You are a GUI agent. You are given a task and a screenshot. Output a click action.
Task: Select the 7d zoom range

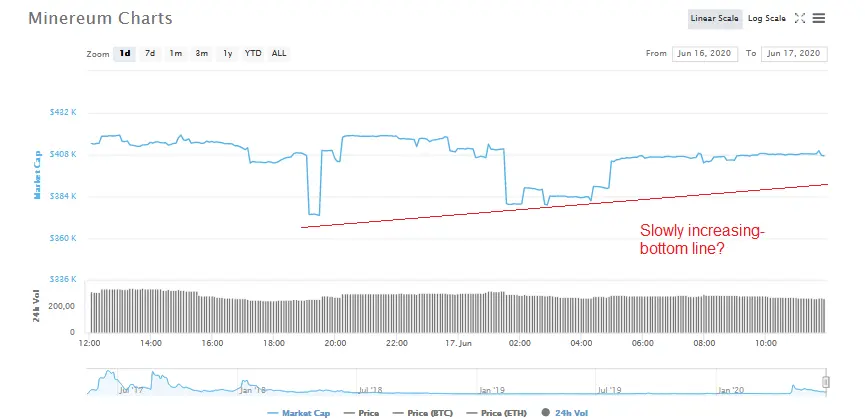[150, 53]
